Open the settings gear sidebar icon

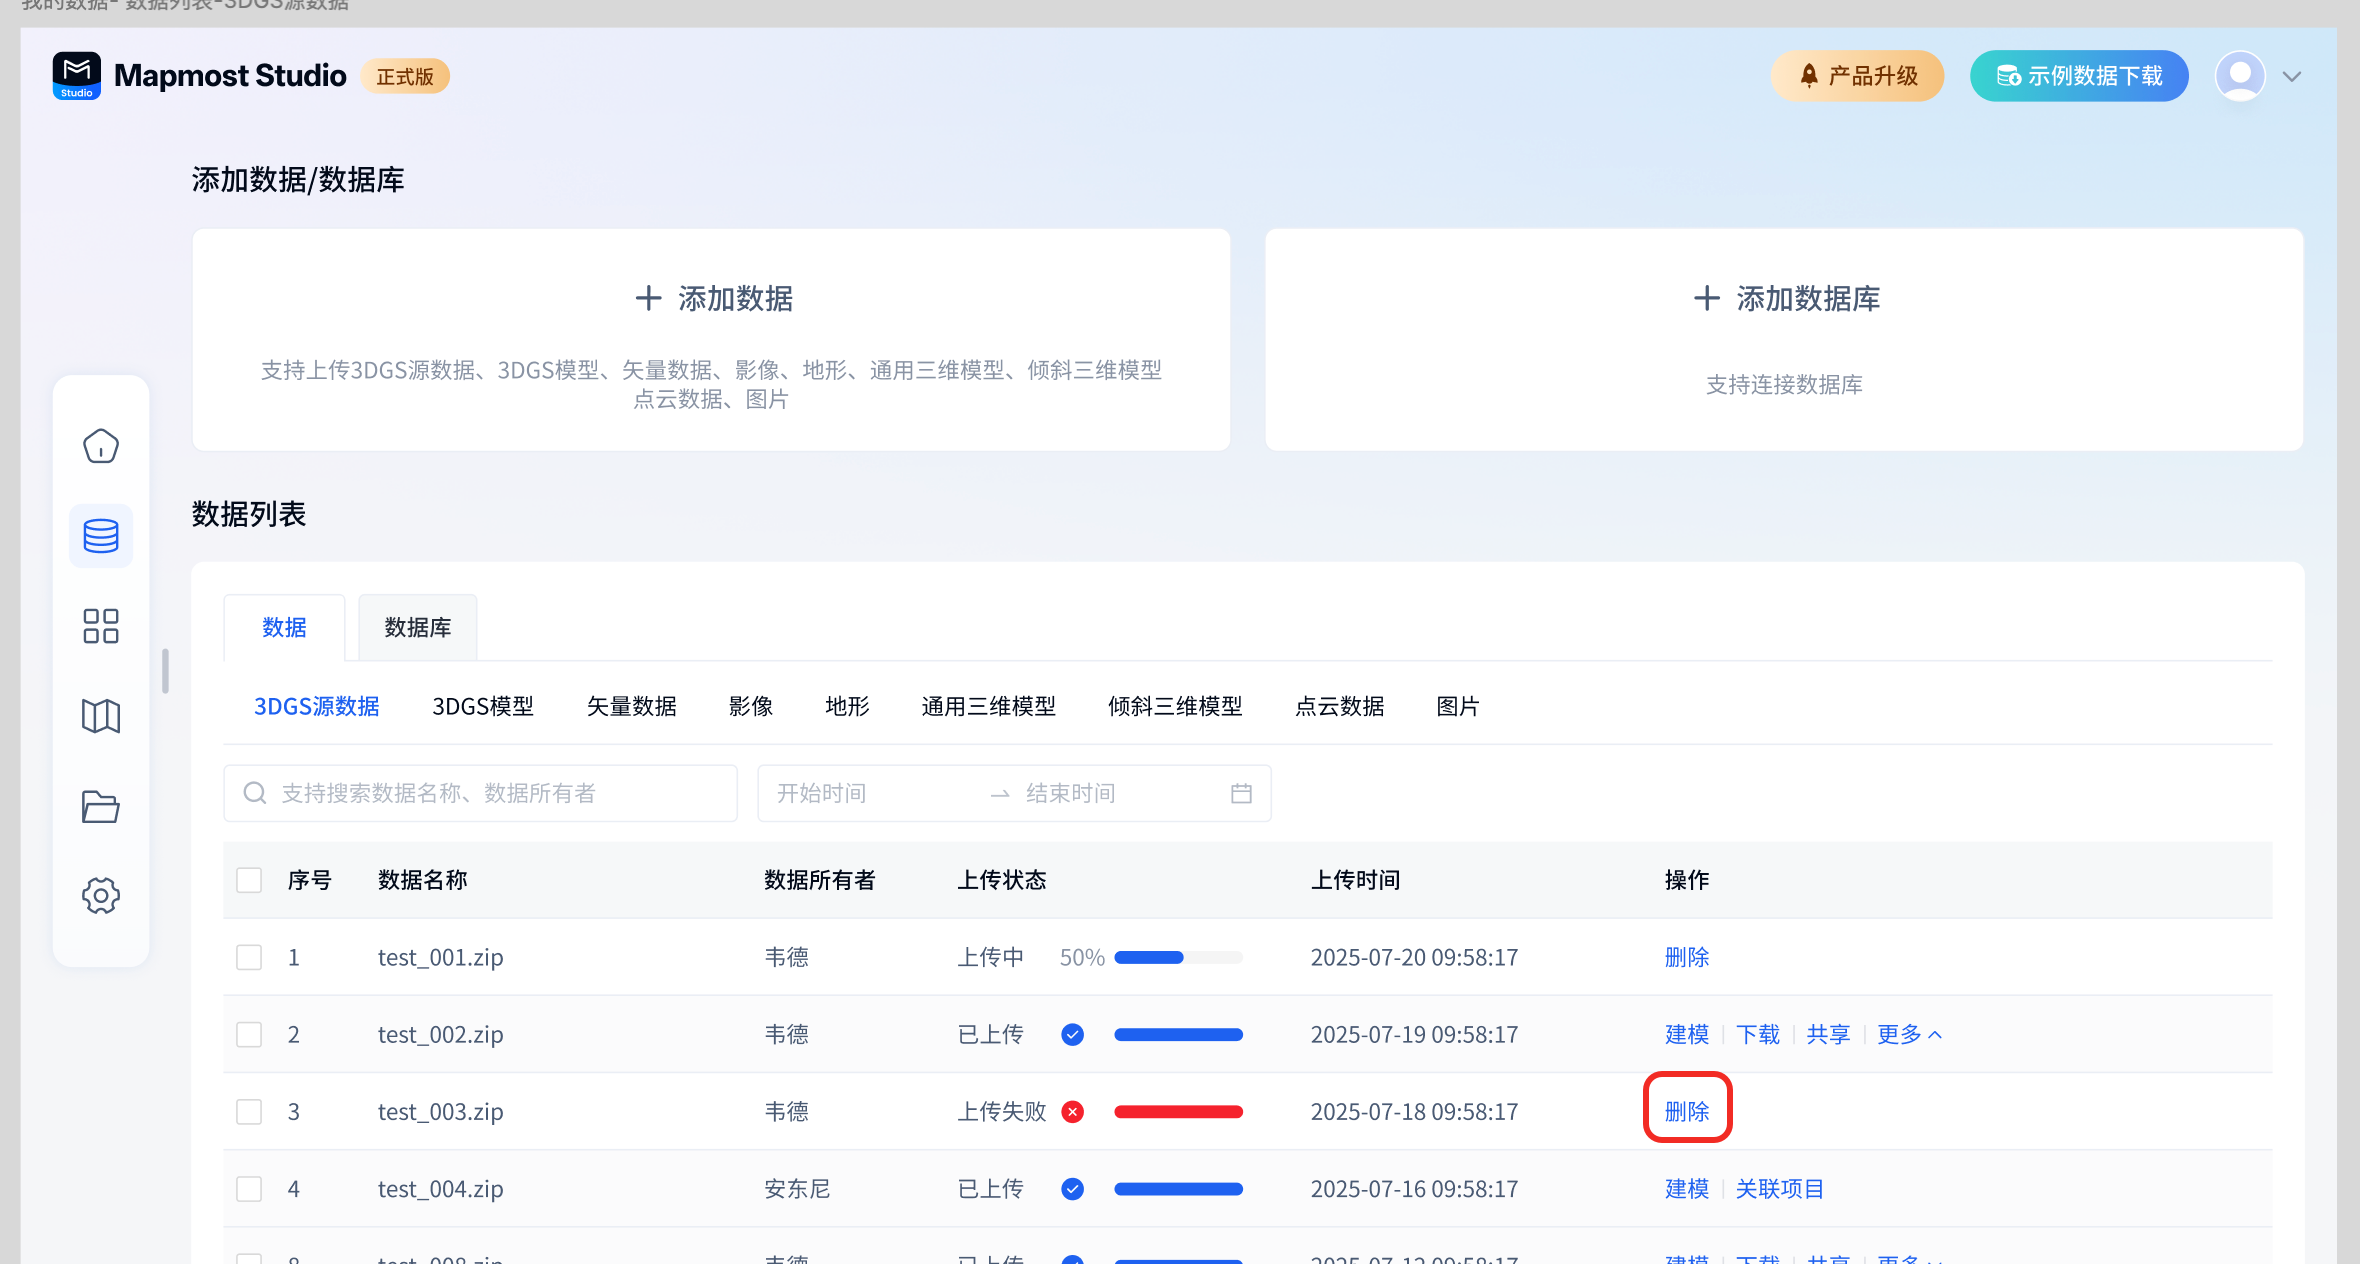tap(100, 896)
